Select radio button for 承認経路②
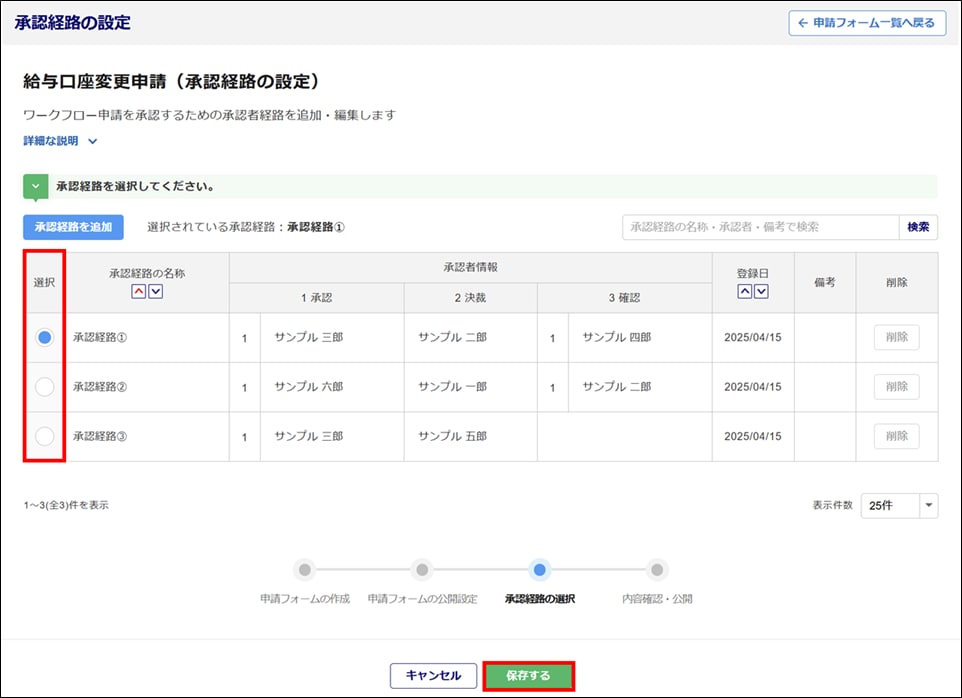This screenshot has height=698, width=962. [44, 387]
